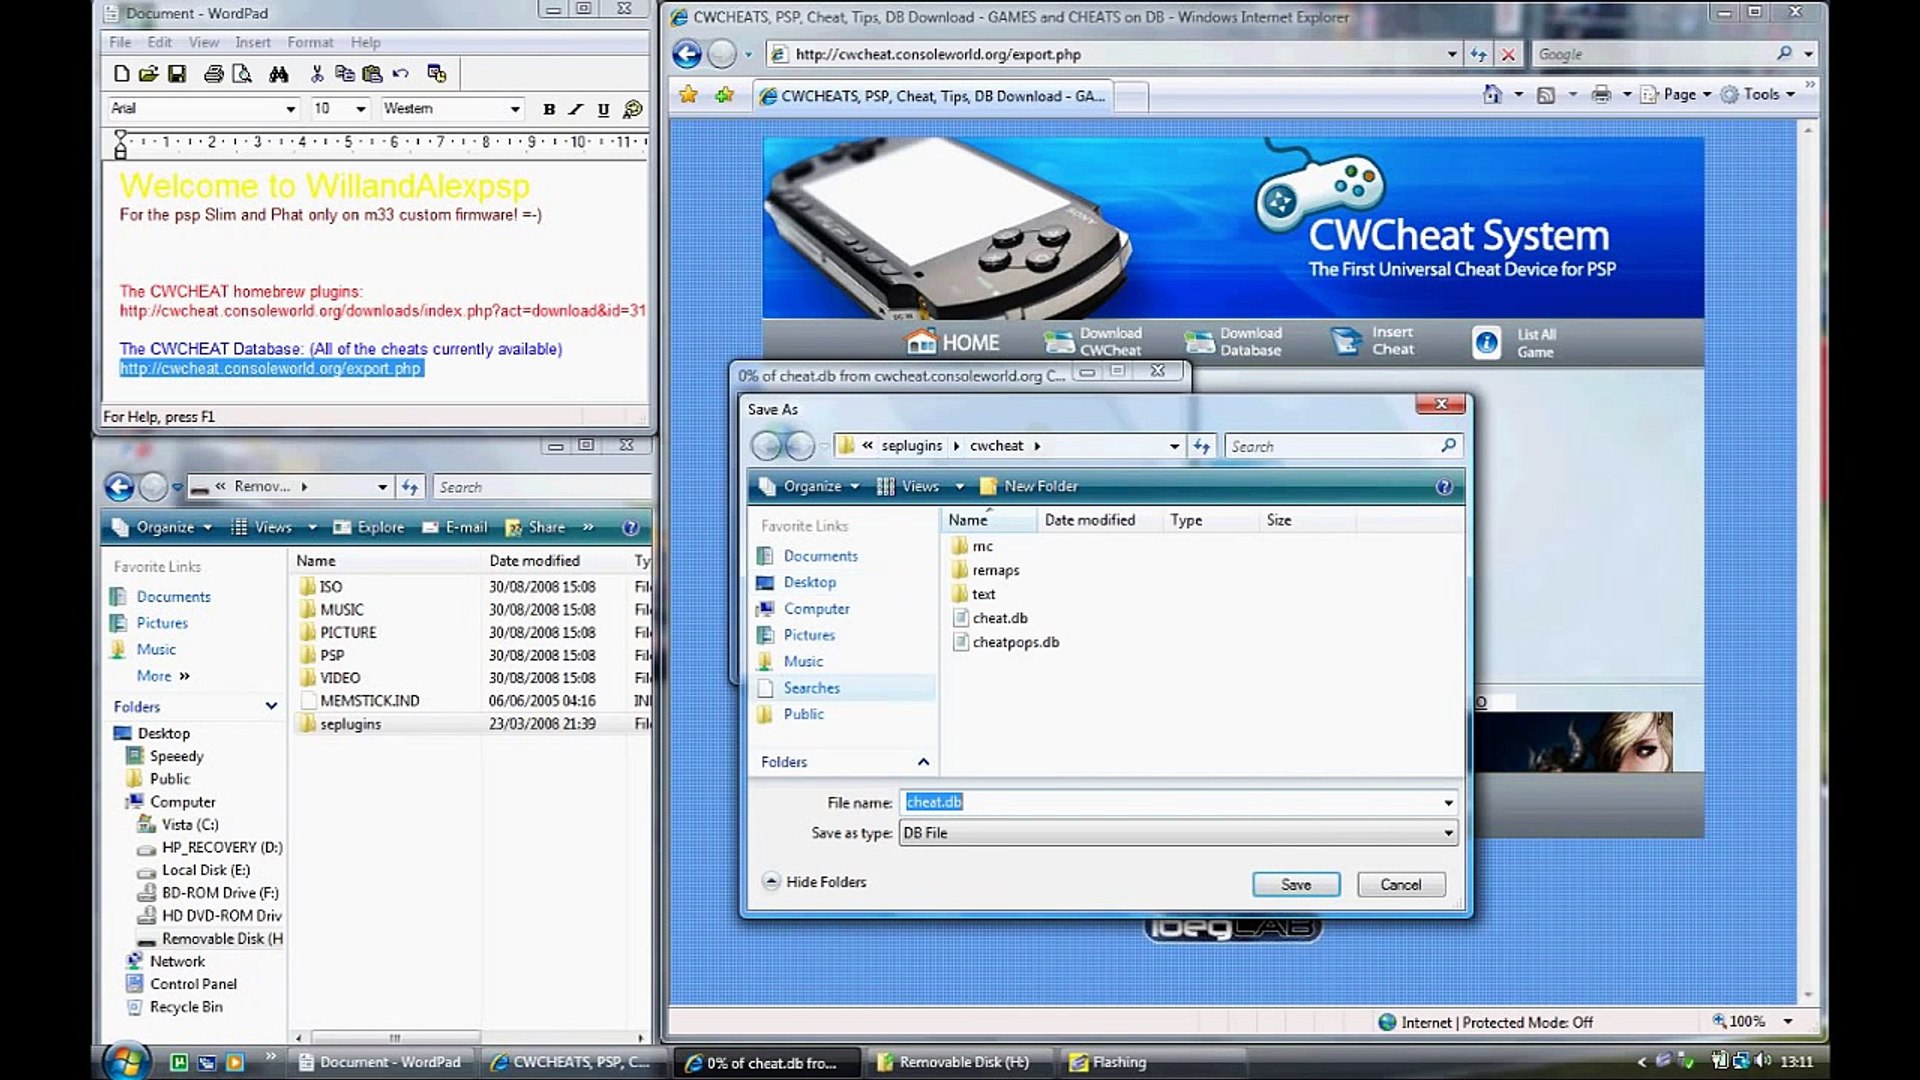Click the Back arrow in Internet Explorer
Viewport: 1920px width, 1080px height.
(x=686, y=54)
